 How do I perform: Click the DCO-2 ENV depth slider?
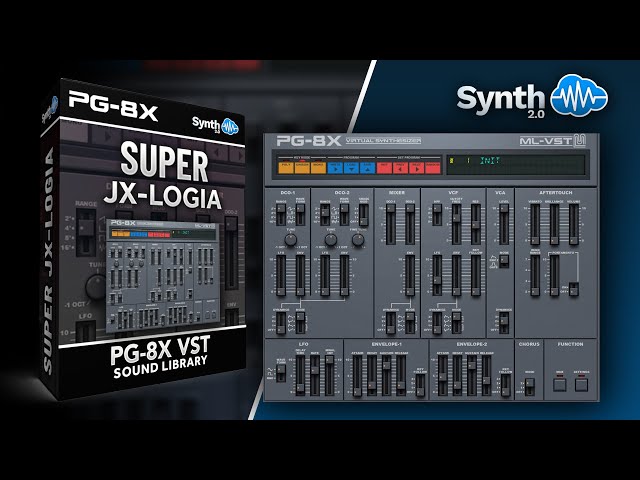(x=344, y=275)
